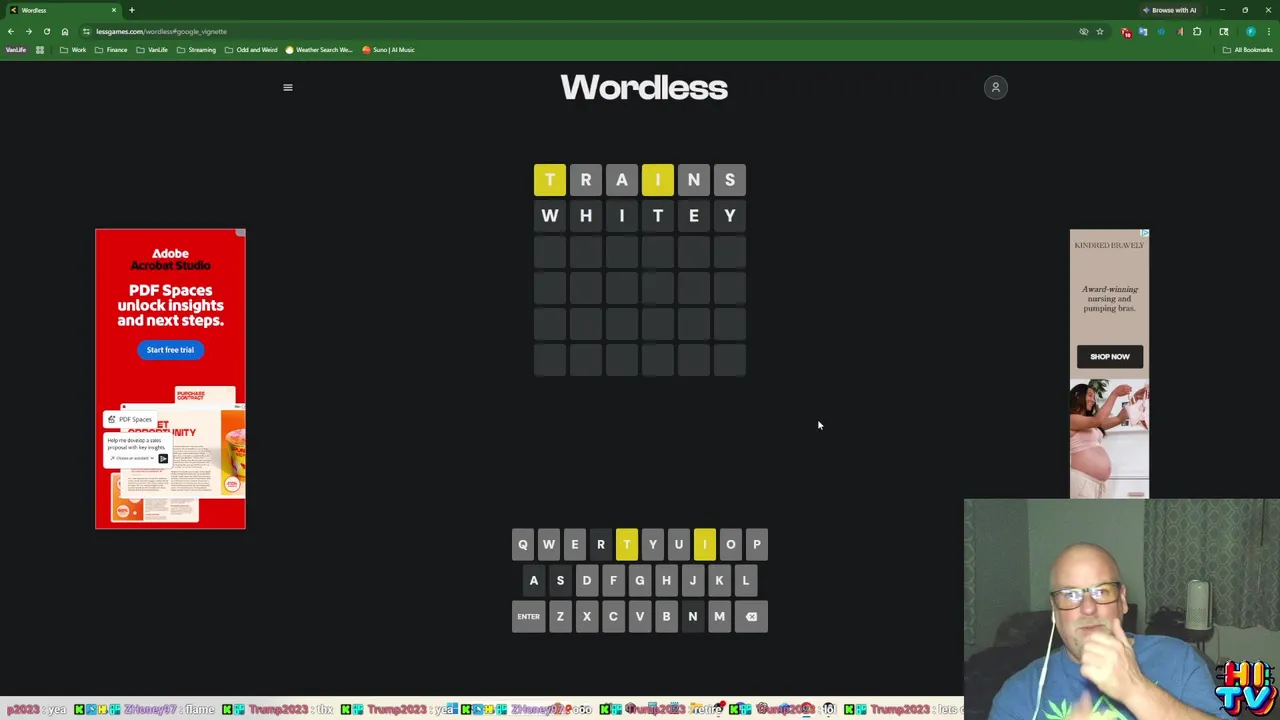Close the Adobe ad via corner icon
The image size is (1280, 720).
(240, 233)
